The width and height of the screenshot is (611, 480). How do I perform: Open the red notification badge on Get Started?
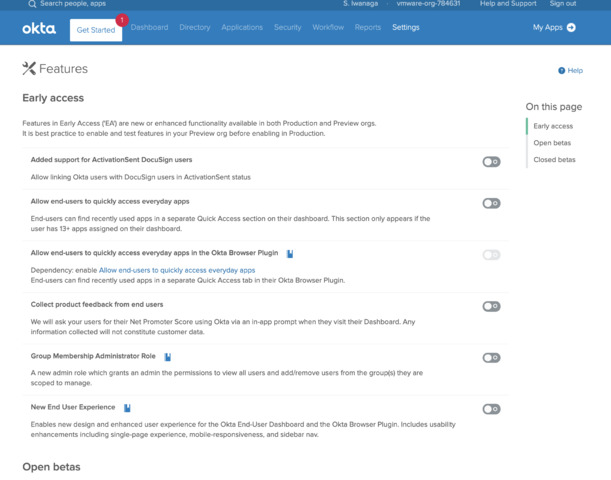click(x=122, y=20)
